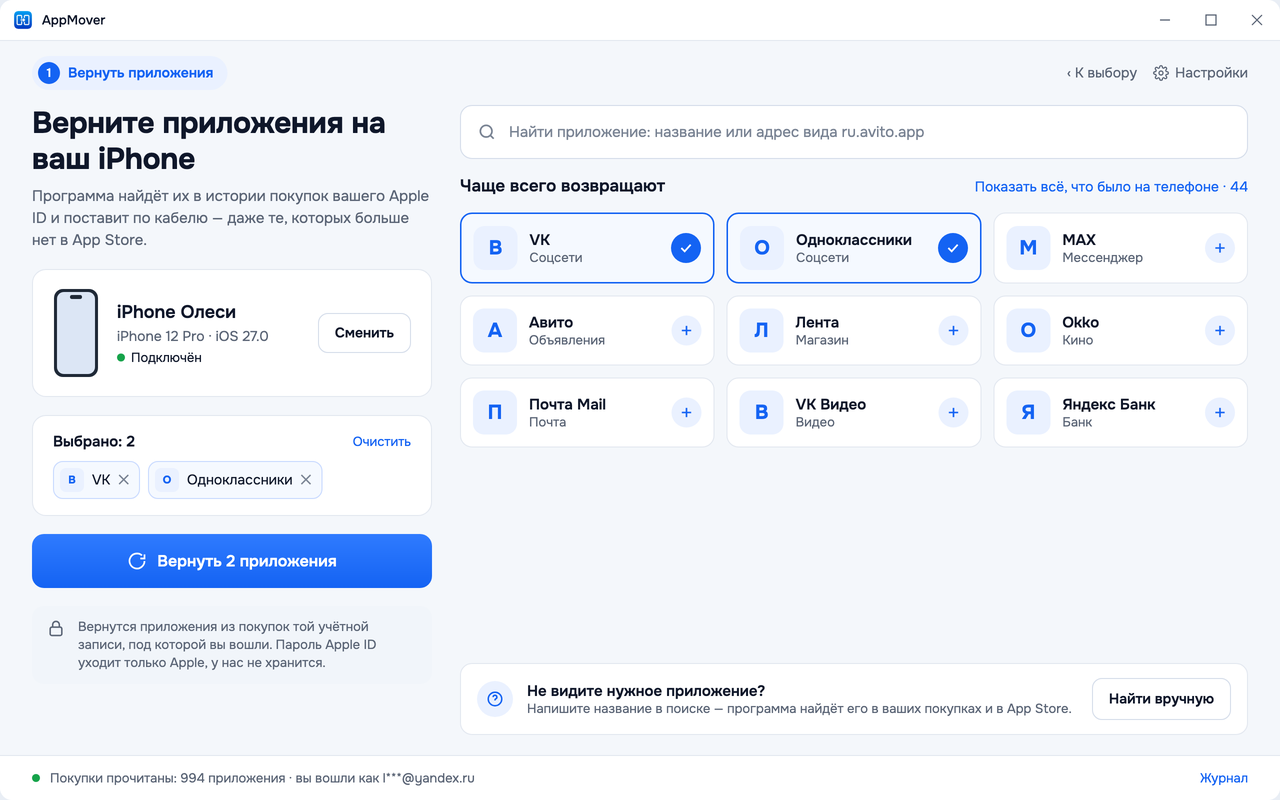The height and width of the screenshot is (800, 1280).
Task: Click the search magnifier icon
Action: (x=487, y=132)
